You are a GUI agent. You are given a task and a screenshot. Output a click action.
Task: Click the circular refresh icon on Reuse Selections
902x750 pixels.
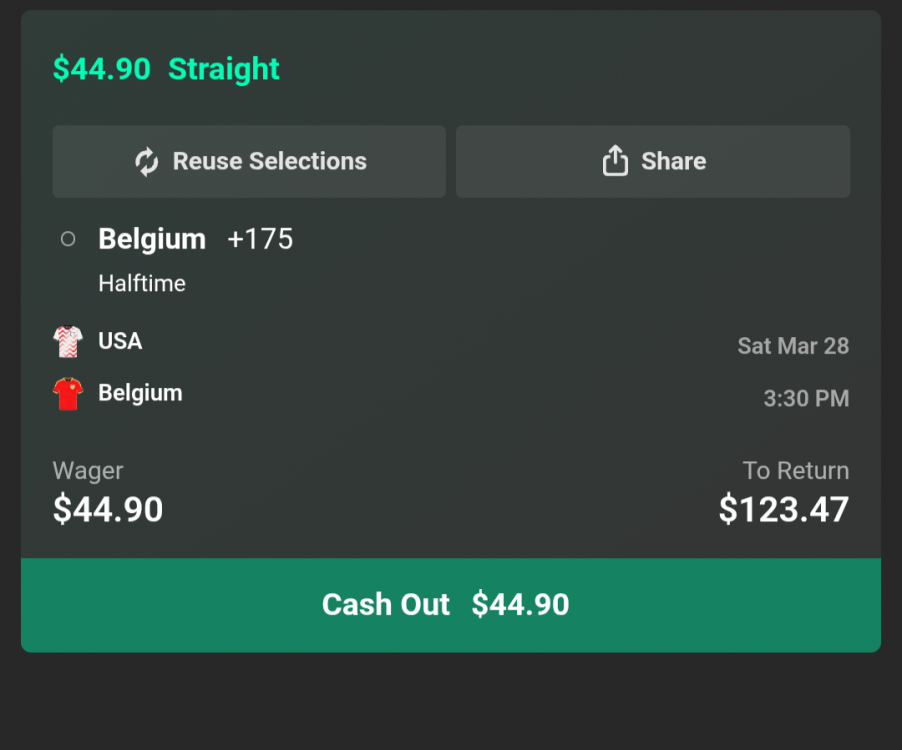(x=147, y=161)
